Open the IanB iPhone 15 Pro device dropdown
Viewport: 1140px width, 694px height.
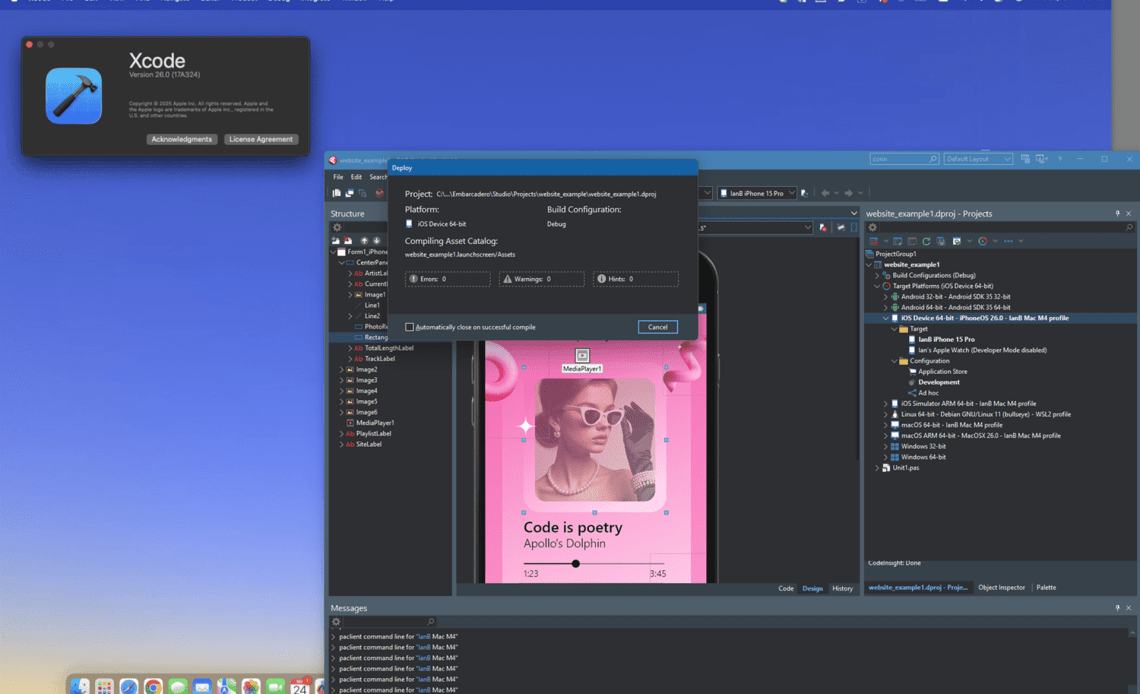[757, 193]
